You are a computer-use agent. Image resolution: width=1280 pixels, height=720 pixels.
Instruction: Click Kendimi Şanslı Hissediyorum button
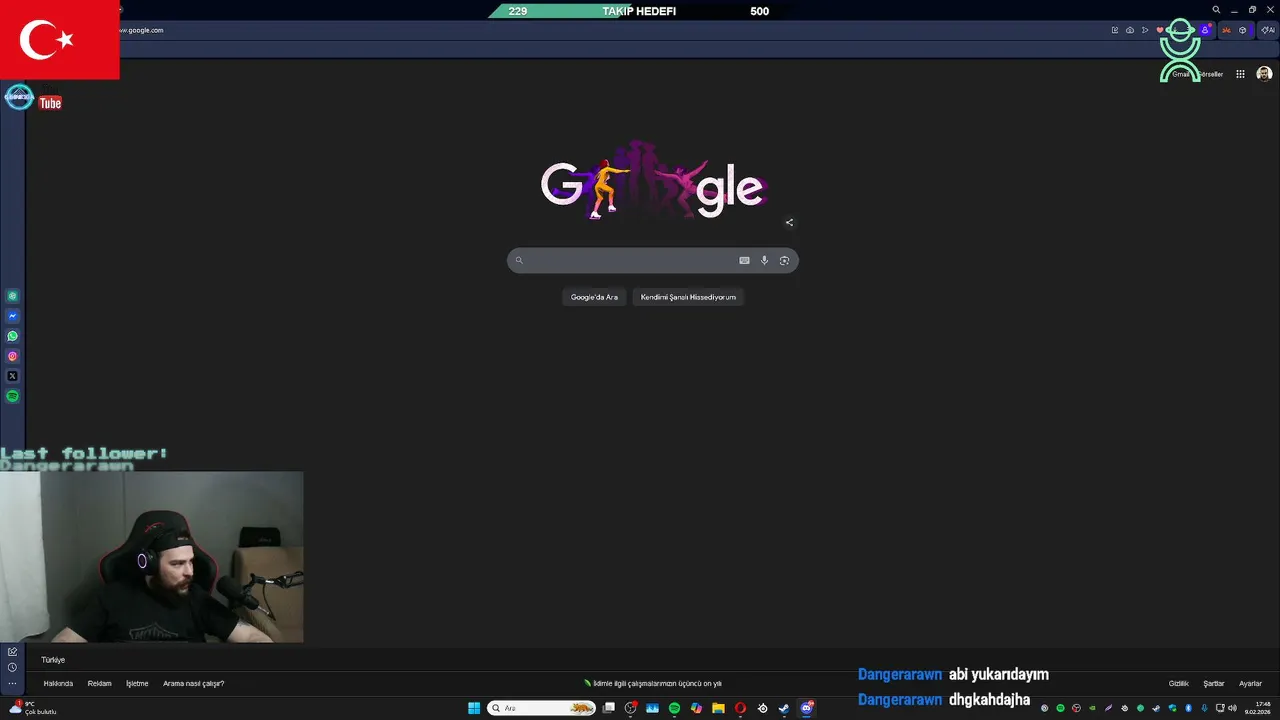pyautogui.click(x=688, y=297)
